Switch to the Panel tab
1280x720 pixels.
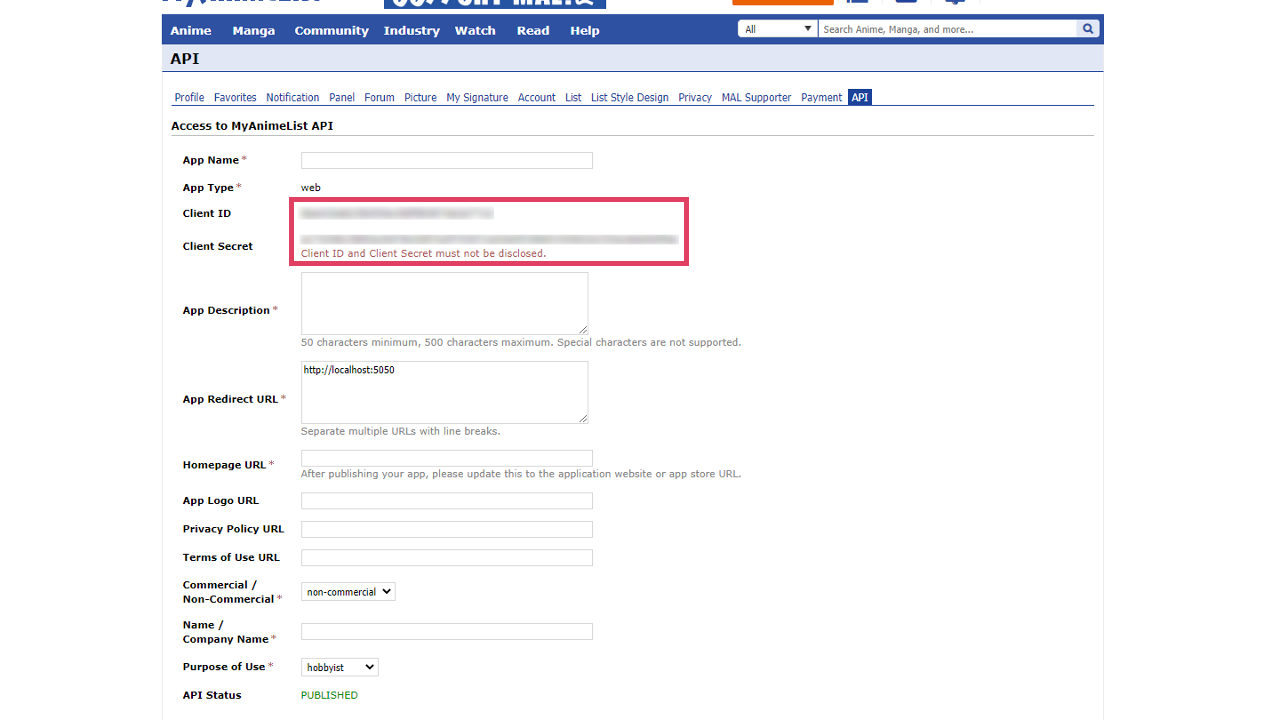click(342, 97)
